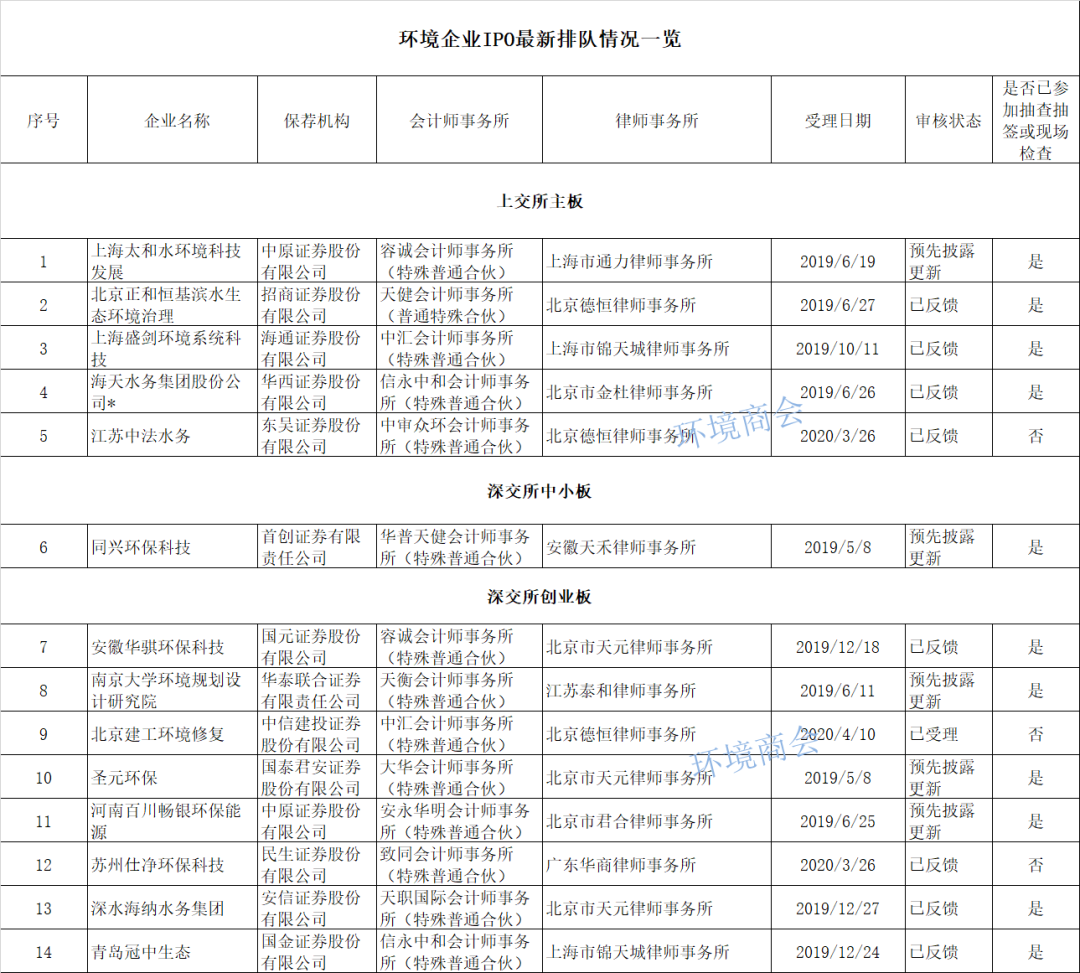Click 东吴证券股份有限公司 sponsor cell

click(x=317, y=435)
